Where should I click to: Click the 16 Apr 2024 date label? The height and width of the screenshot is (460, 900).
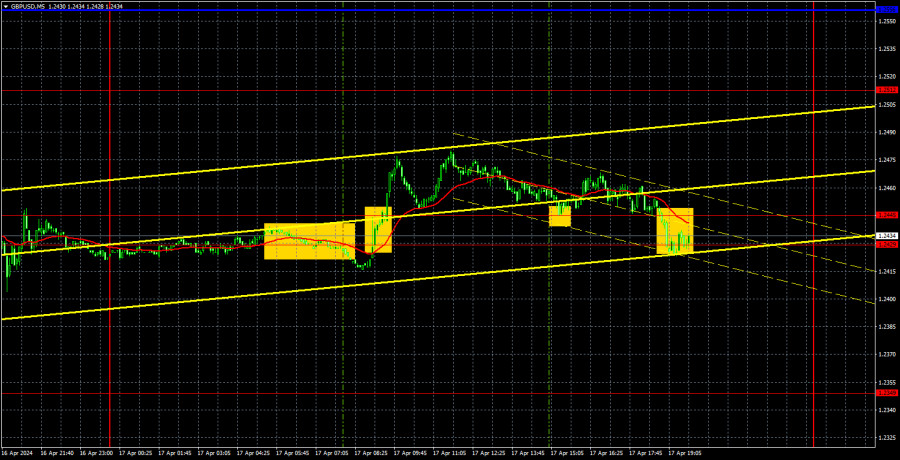click(17, 453)
